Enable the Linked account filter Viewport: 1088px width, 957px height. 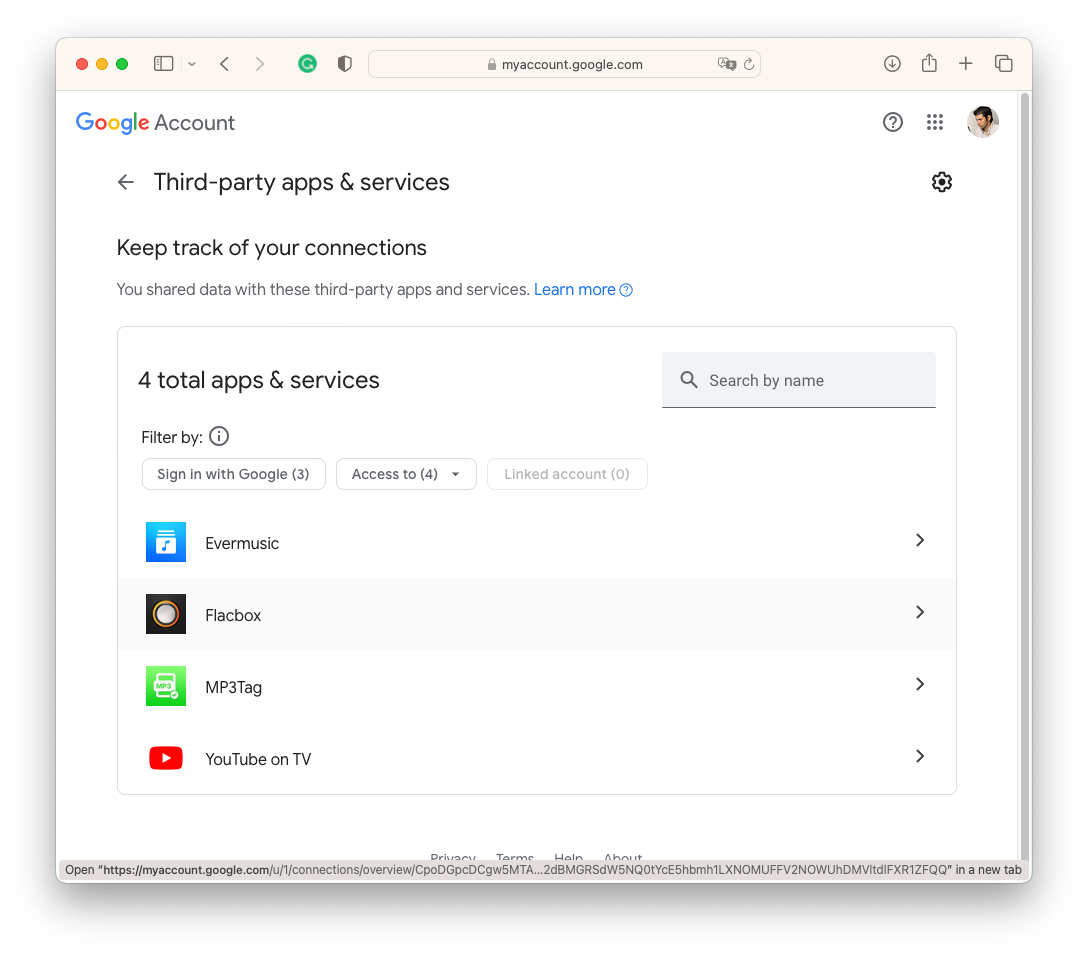point(567,474)
